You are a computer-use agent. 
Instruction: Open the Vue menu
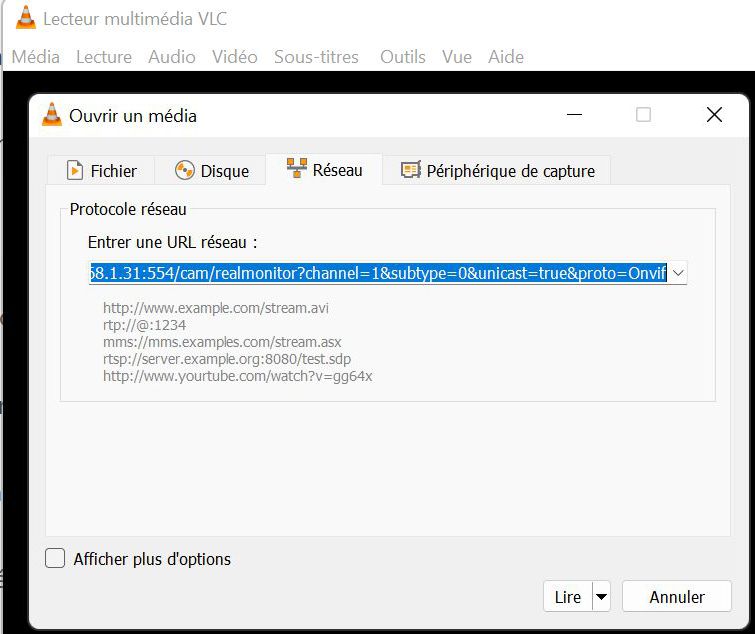click(456, 57)
